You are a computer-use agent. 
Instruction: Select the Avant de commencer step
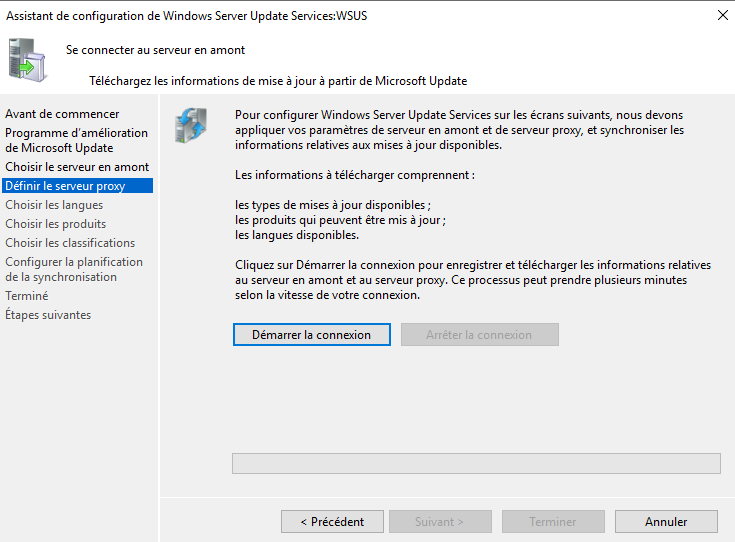[x=62, y=114]
